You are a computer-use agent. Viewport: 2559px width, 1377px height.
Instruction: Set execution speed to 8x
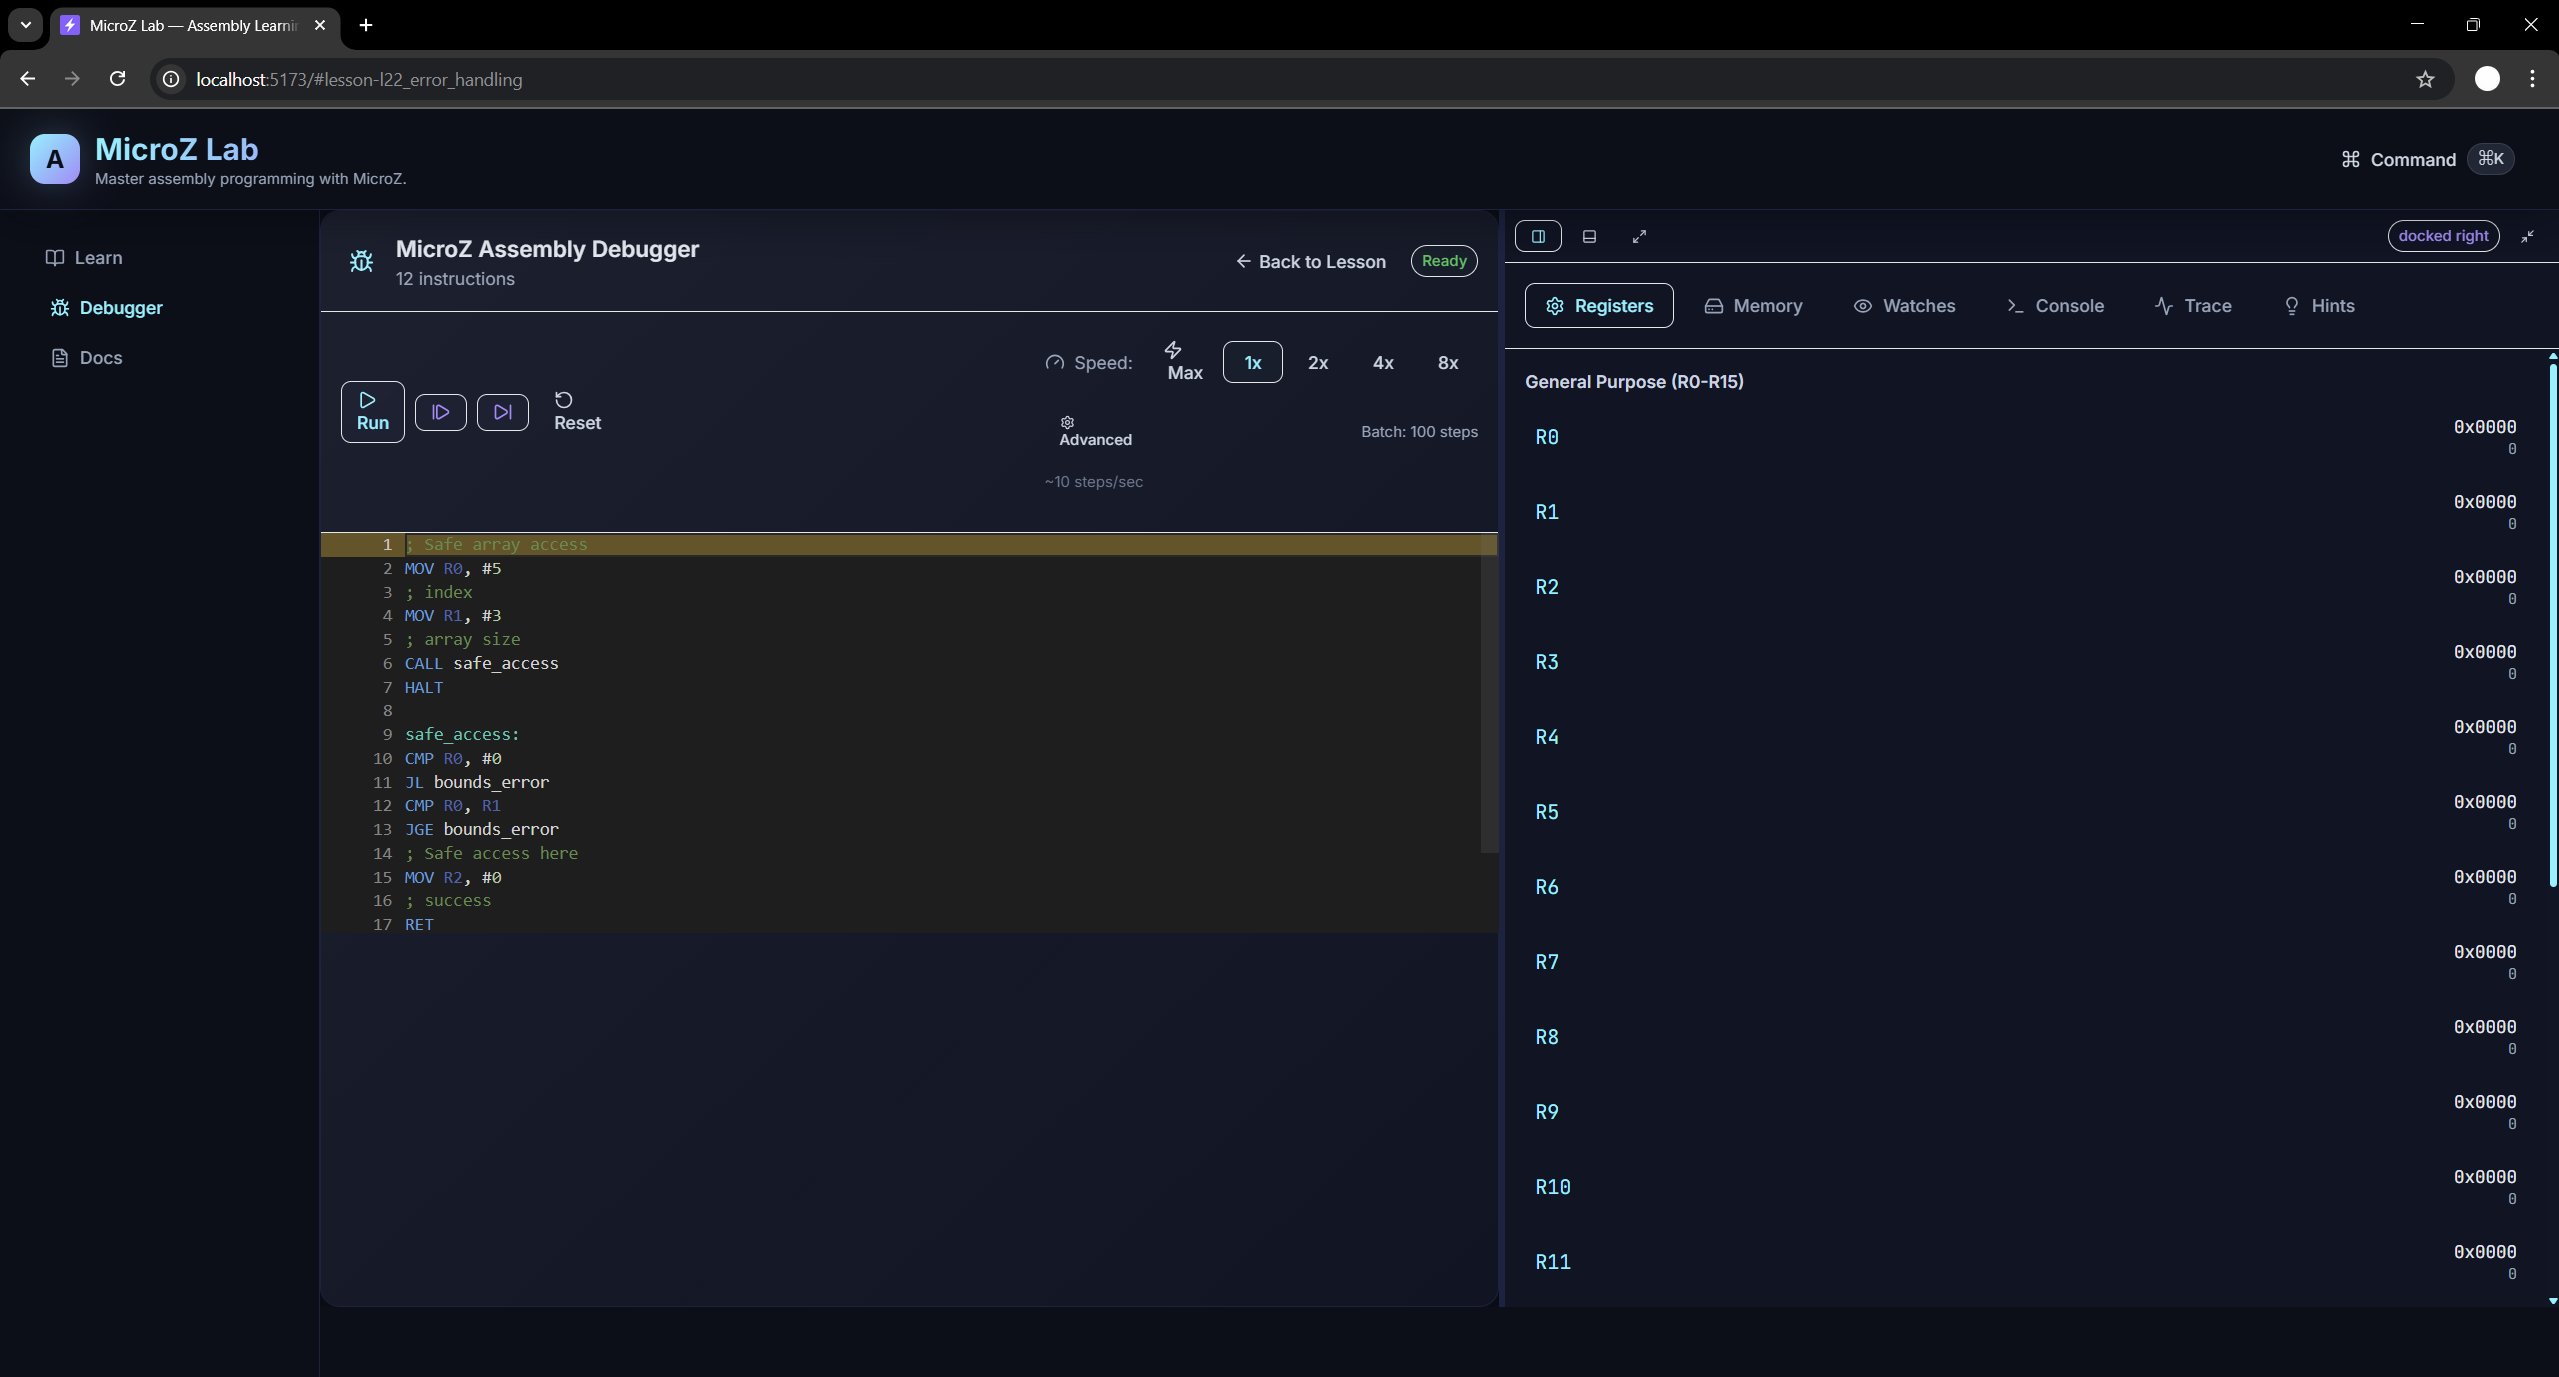(x=1447, y=363)
